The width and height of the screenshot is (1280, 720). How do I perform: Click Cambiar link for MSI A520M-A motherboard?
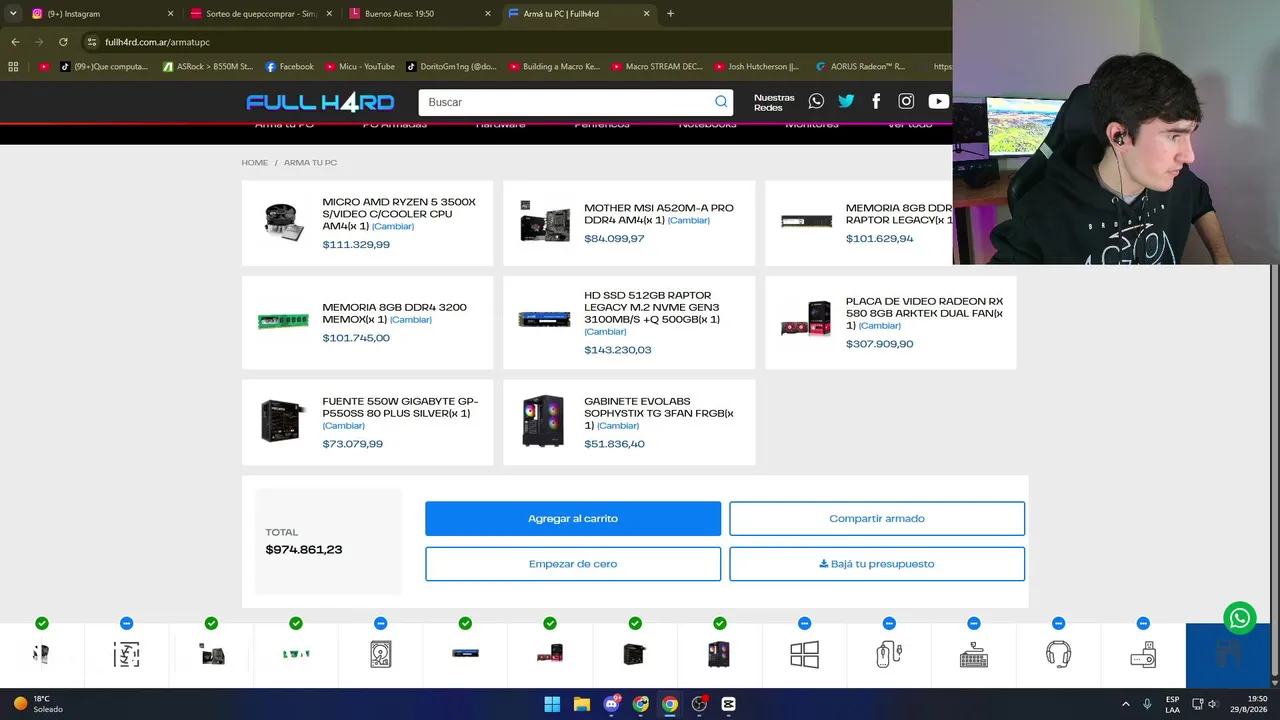[689, 221]
